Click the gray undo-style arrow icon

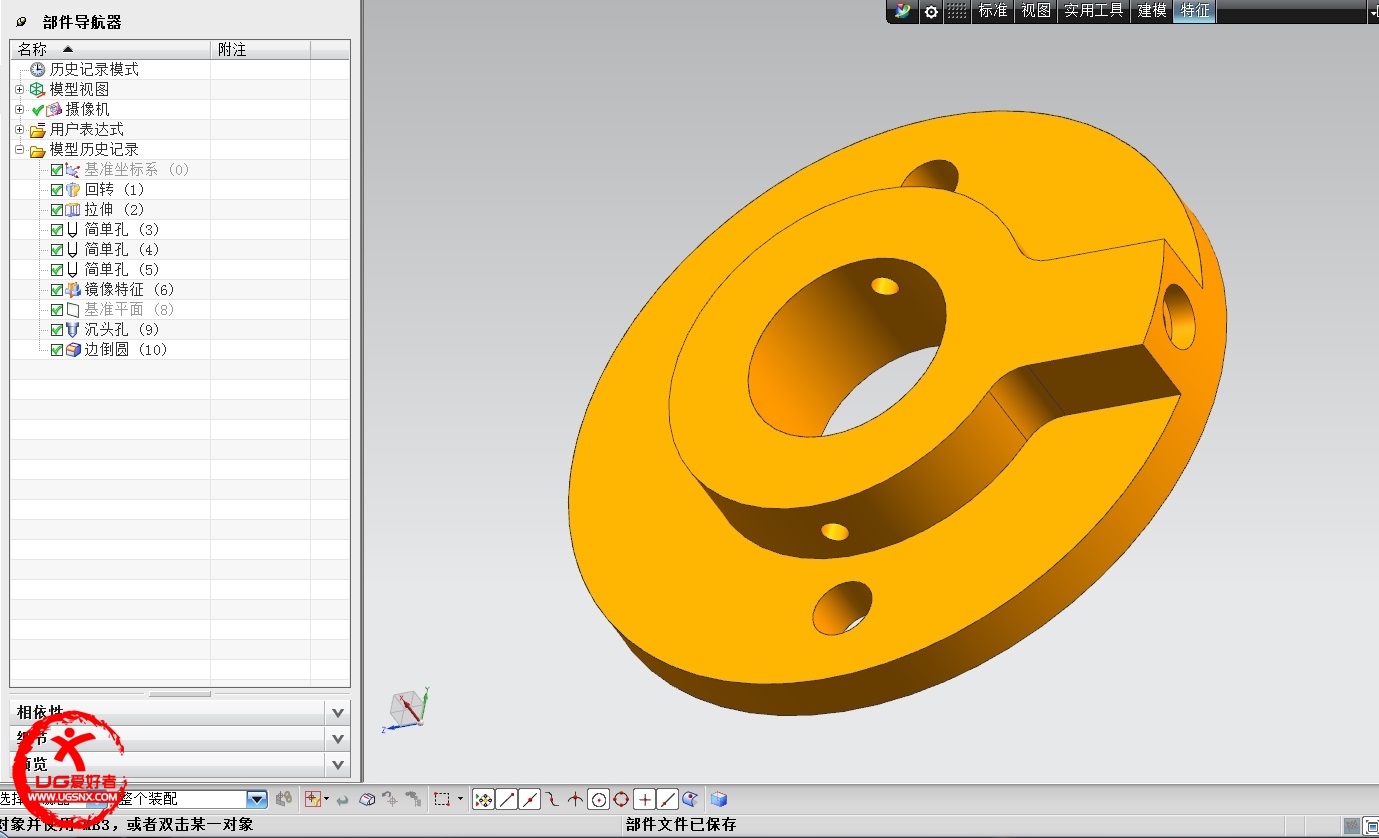[343, 799]
